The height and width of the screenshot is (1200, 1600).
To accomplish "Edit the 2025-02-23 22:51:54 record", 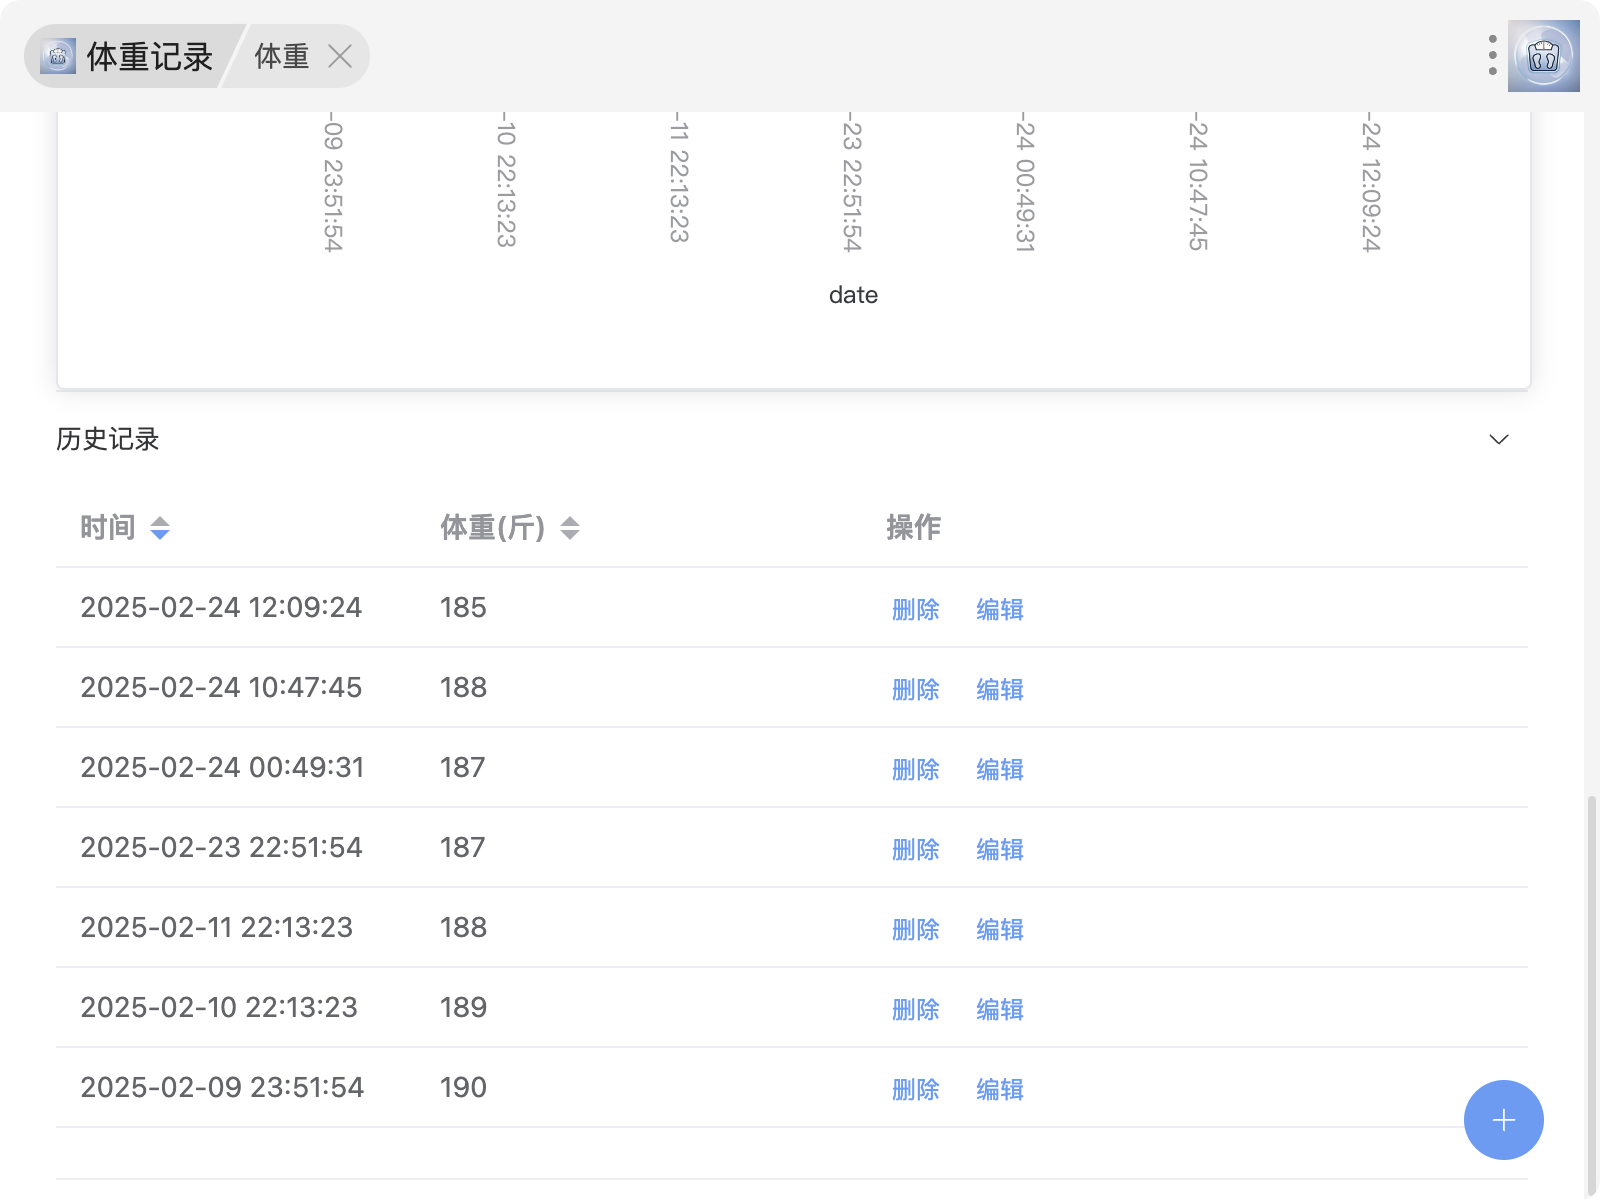I will point(1000,849).
